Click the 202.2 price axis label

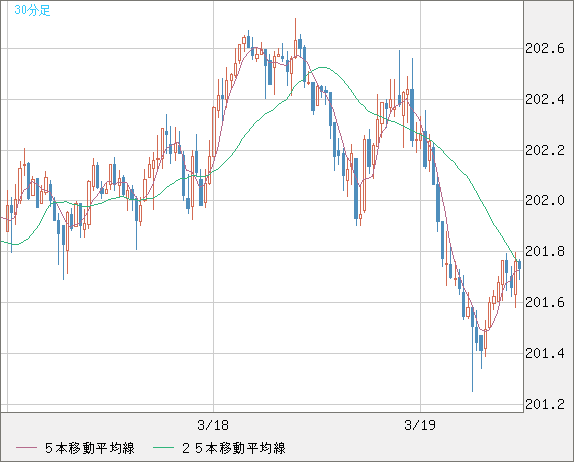point(545,150)
